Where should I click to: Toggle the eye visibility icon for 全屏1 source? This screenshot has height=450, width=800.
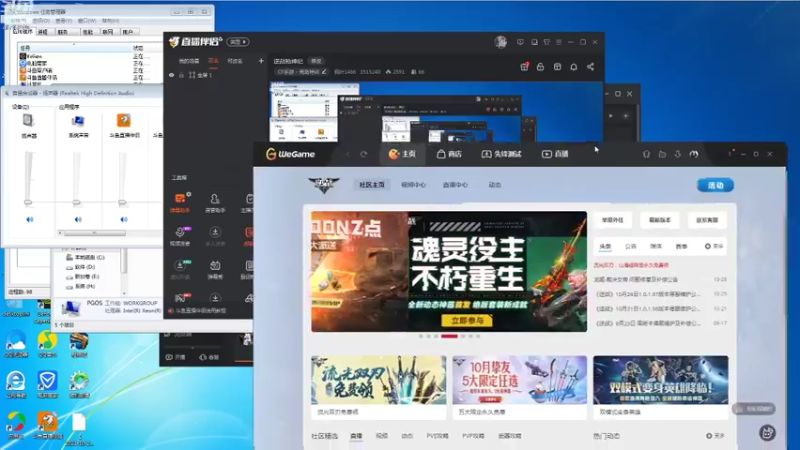pos(171,75)
